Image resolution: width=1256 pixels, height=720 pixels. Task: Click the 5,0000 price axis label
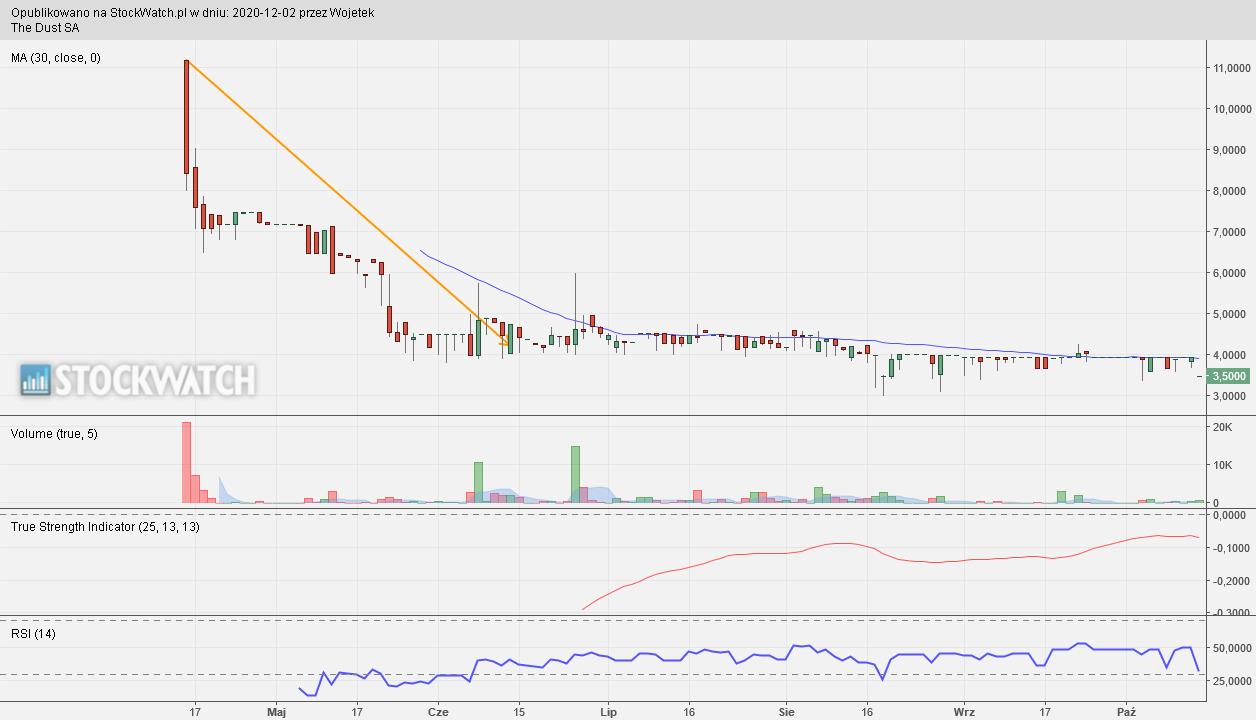pos(1231,314)
